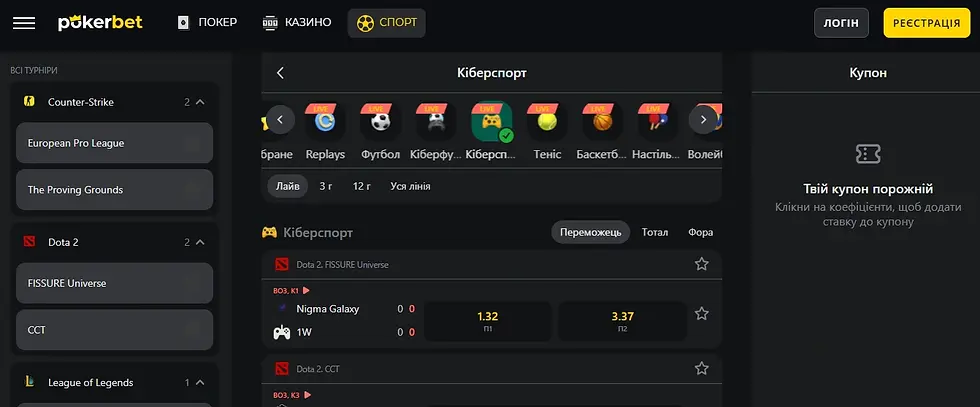
Task: Collapse the League of Legends section
Action: pyautogui.click(x=200, y=383)
